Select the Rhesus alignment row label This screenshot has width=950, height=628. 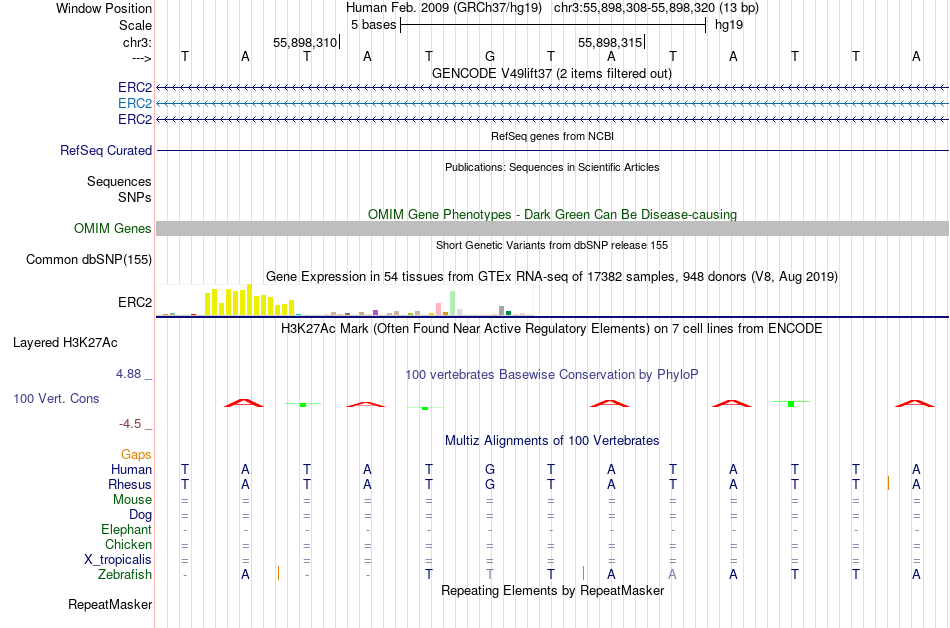pyautogui.click(x=130, y=484)
